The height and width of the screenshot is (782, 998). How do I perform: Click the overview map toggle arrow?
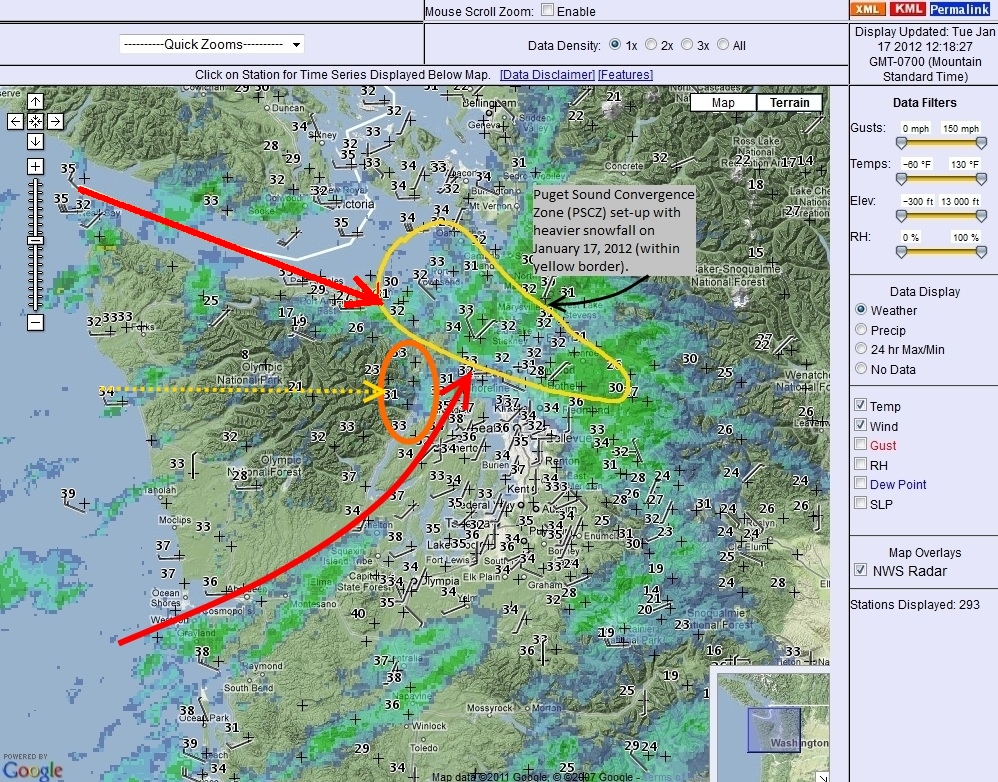coord(822,776)
